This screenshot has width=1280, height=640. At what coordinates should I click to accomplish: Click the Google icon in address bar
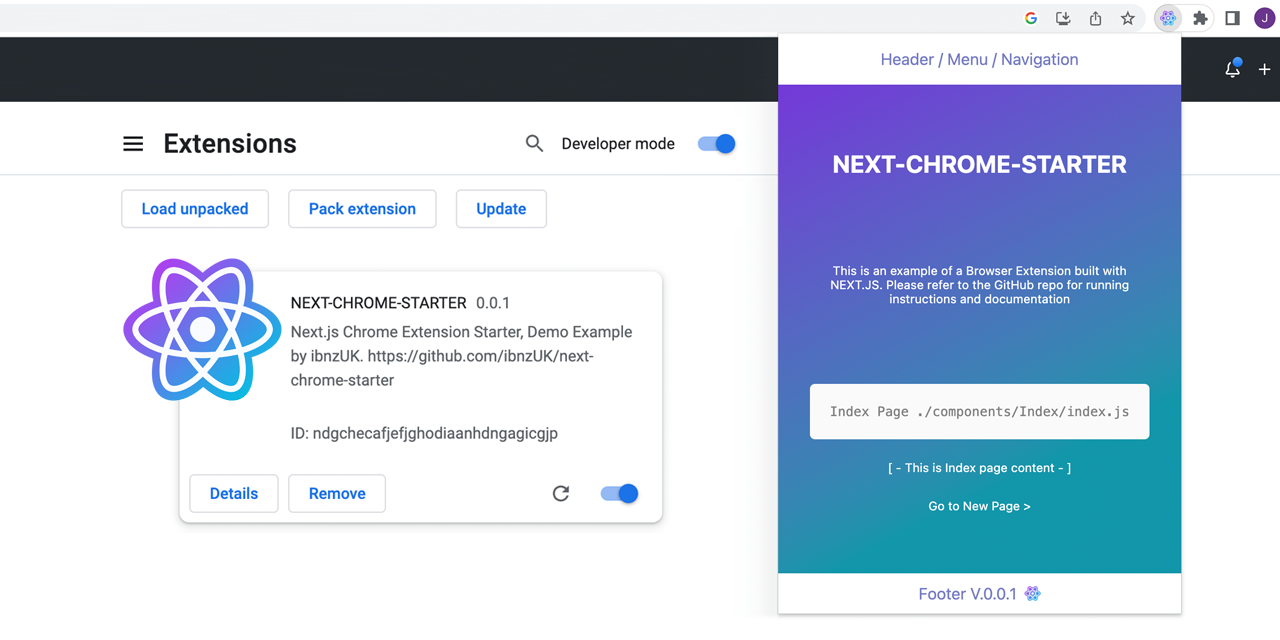coord(1031,18)
